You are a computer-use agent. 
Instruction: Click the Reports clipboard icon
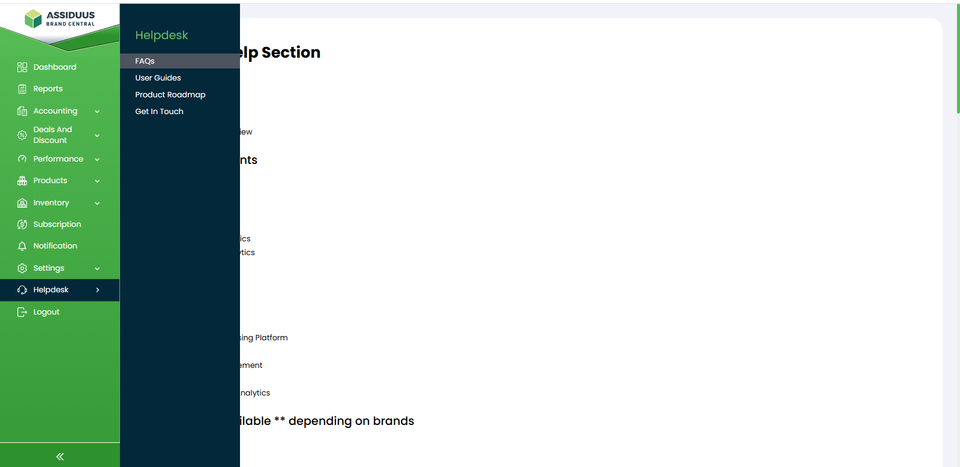click(22, 89)
